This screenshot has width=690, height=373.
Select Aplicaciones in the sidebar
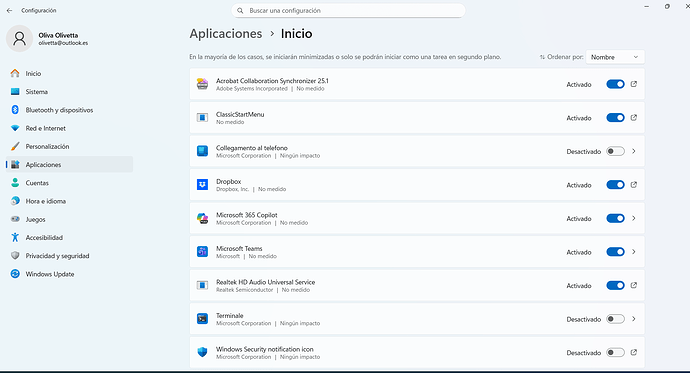(70, 165)
